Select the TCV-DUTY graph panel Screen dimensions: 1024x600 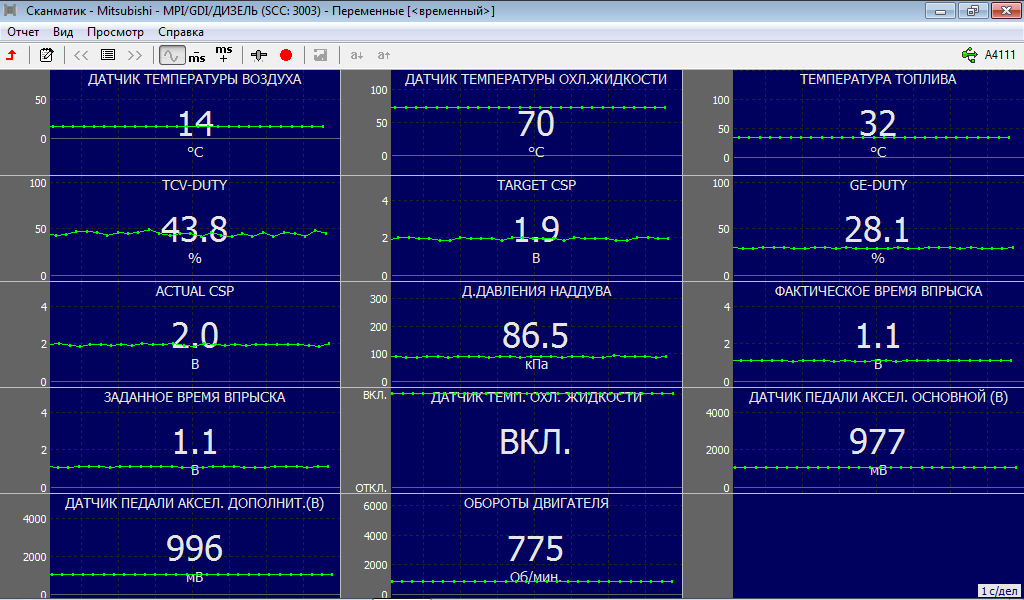194,228
